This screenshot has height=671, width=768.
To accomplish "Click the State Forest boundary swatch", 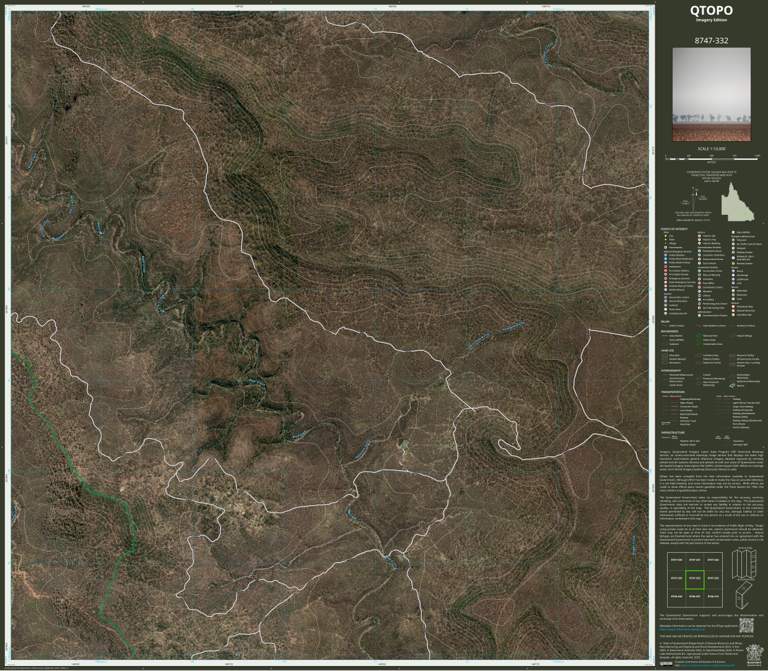I will coord(698,340).
